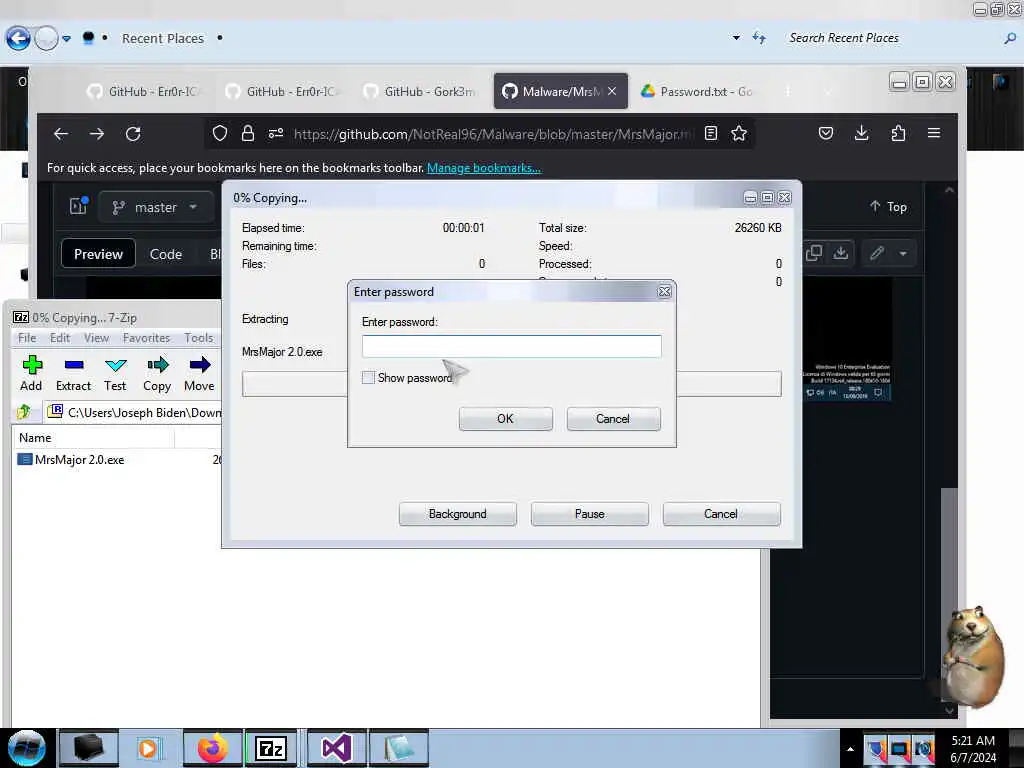Click the 7-Zip Copy toolbar icon
This screenshot has height=768, width=1024.
pos(157,374)
